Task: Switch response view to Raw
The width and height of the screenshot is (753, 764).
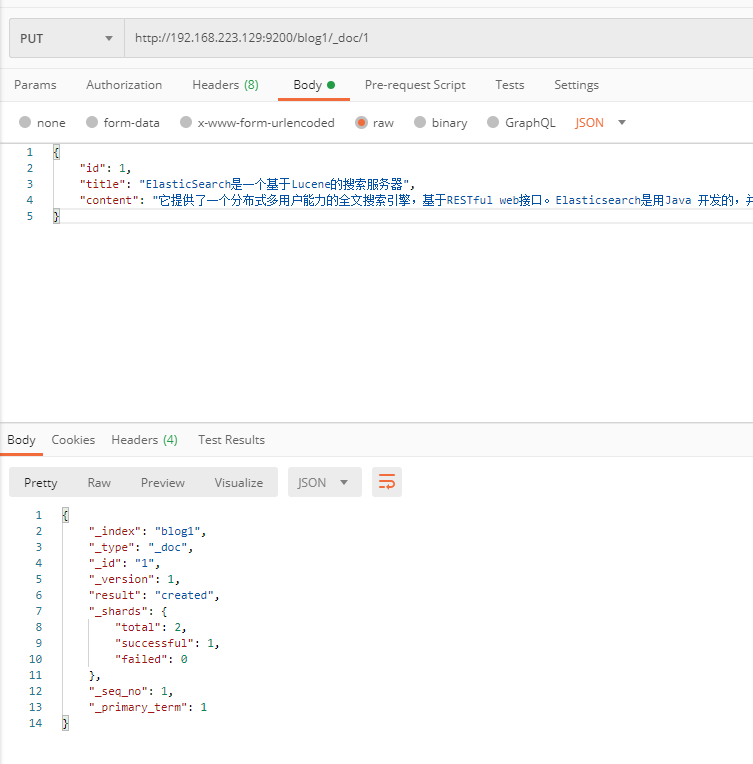Action: 99,483
